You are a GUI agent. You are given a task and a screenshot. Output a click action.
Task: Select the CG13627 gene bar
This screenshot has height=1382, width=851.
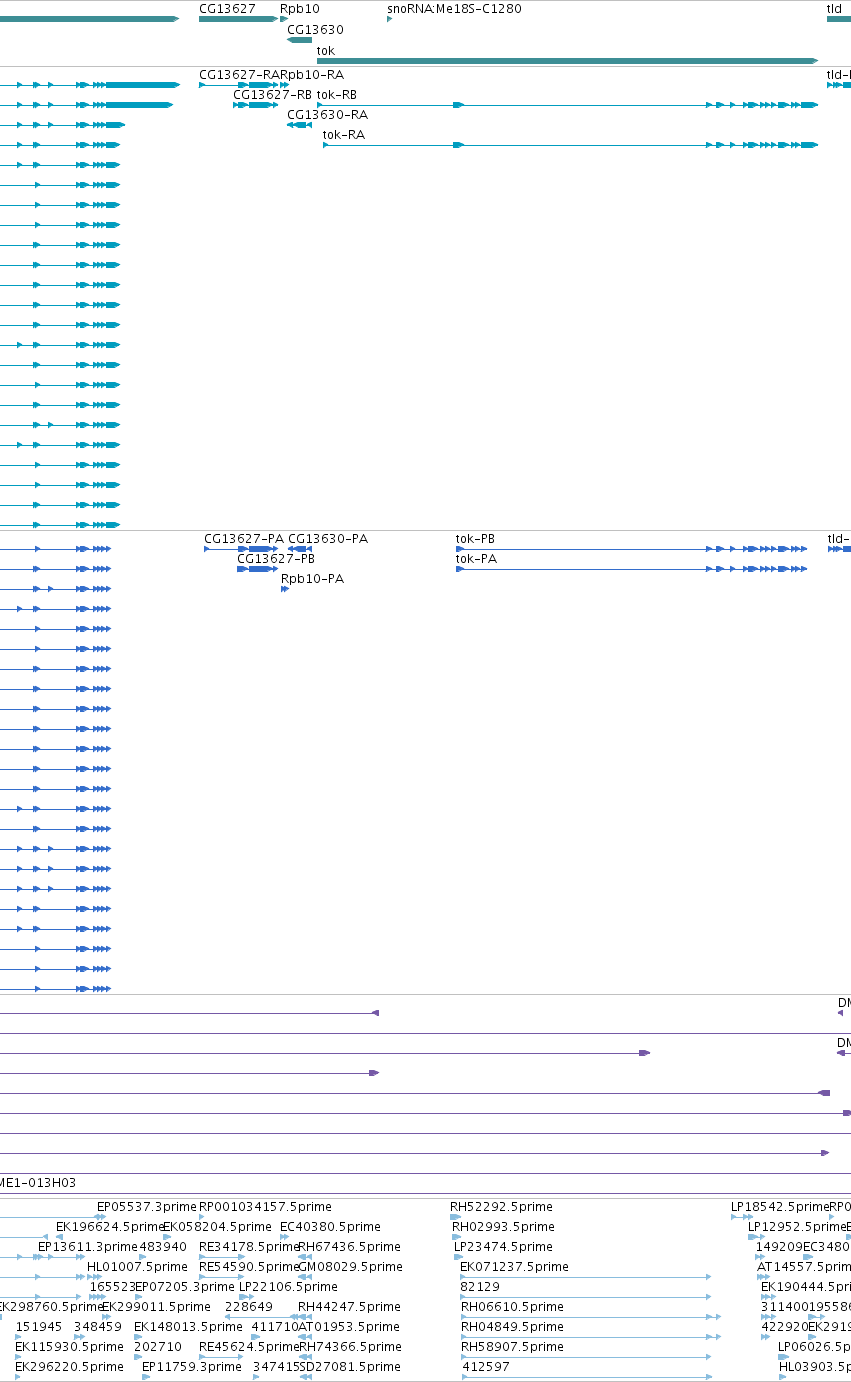point(238,19)
